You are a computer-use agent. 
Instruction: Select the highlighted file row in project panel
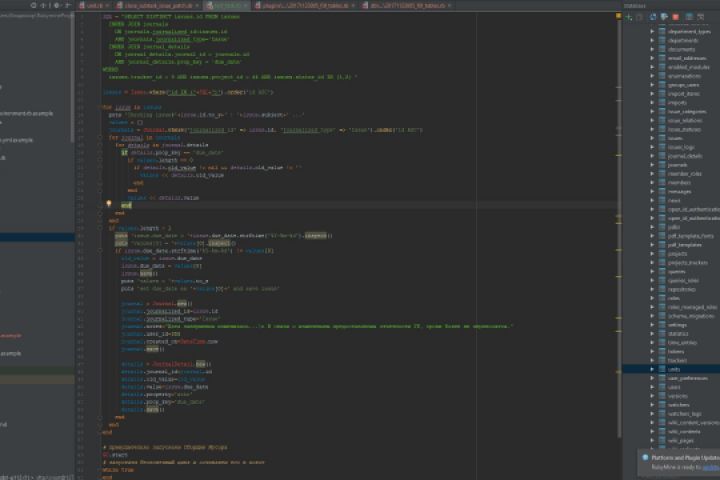click(37, 237)
